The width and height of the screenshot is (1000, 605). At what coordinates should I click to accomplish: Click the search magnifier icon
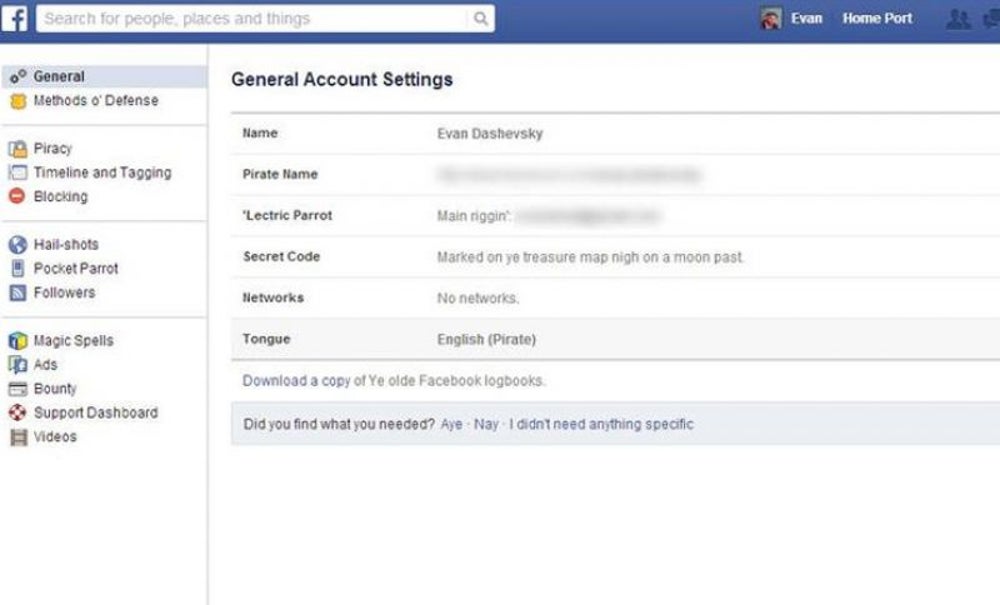click(481, 18)
